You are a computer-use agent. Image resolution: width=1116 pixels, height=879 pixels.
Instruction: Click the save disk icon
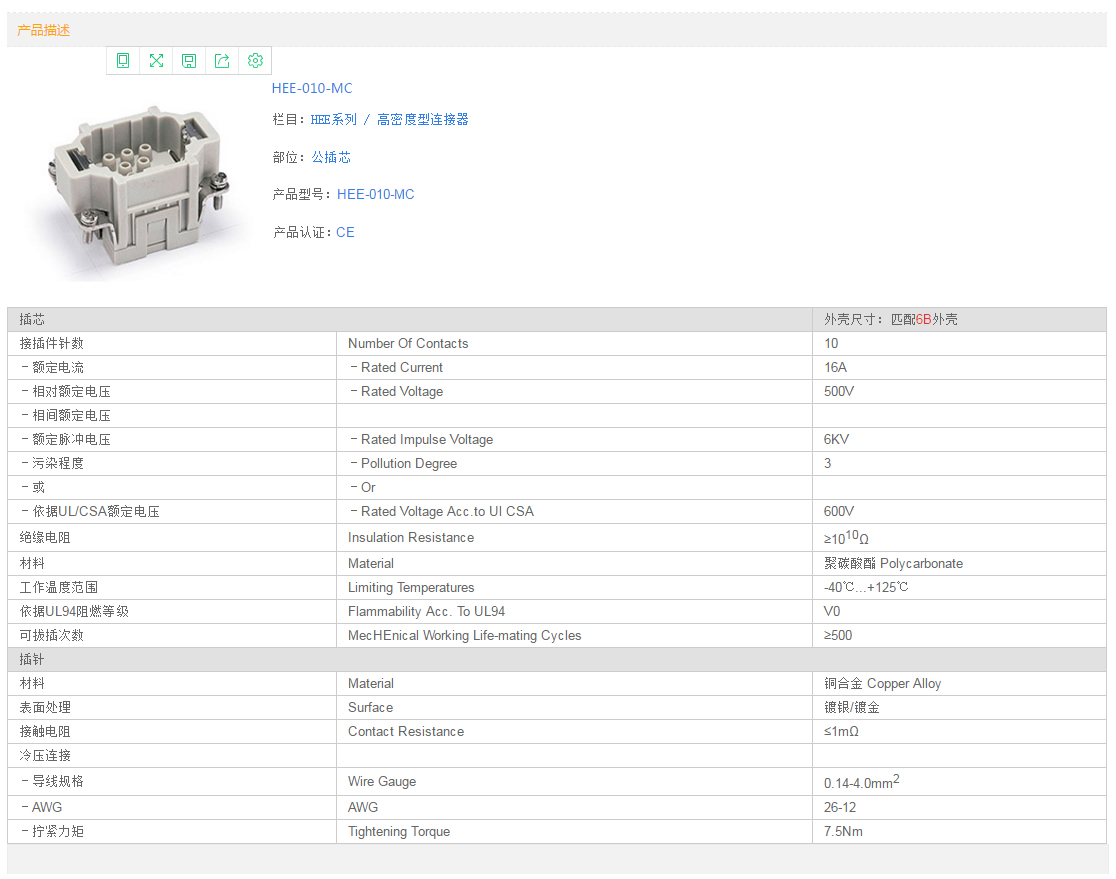189,61
